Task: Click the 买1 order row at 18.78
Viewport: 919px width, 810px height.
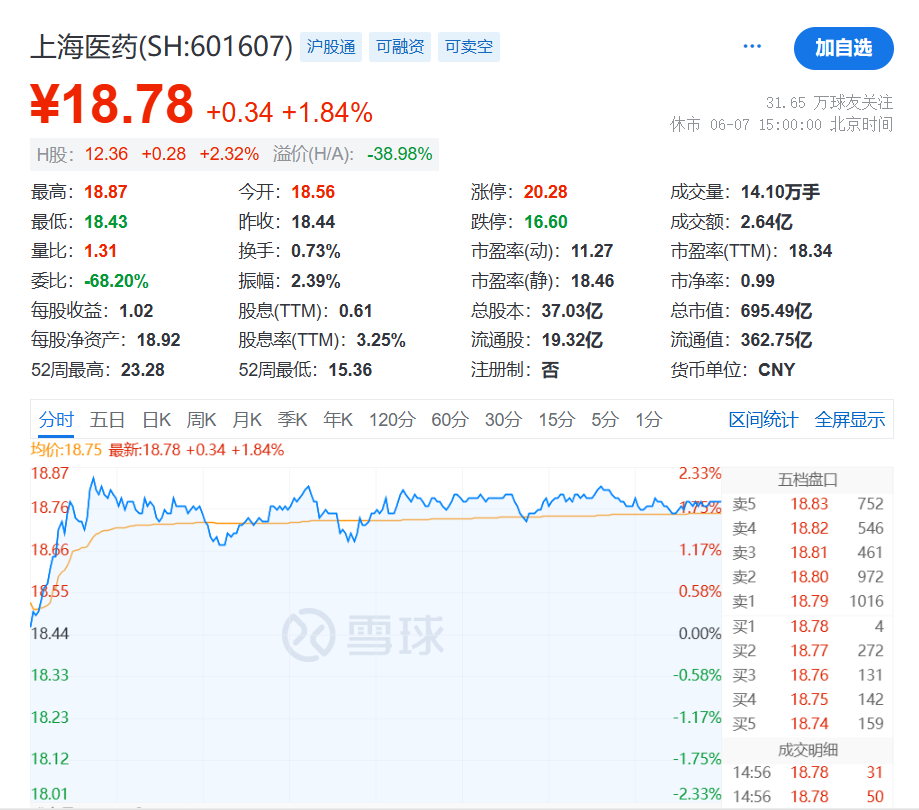Action: tap(808, 627)
